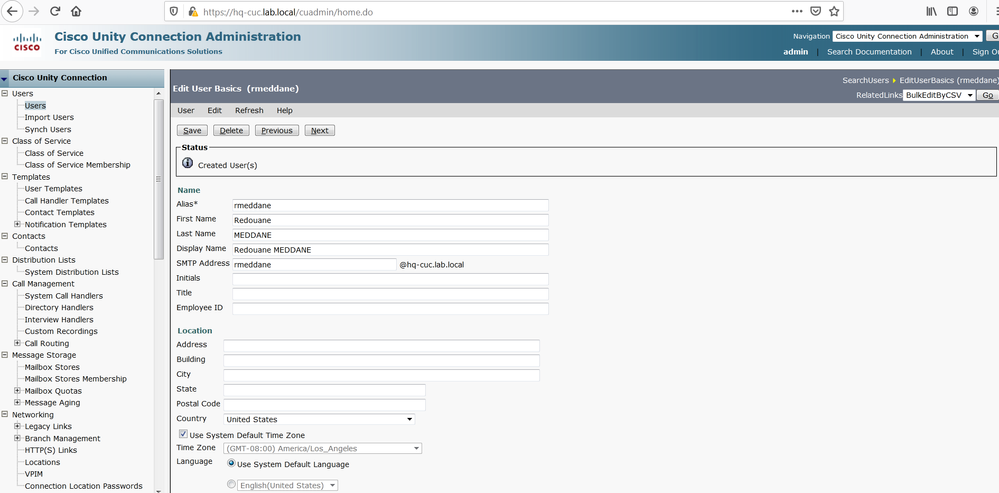Open Directory Handlers

point(59,308)
